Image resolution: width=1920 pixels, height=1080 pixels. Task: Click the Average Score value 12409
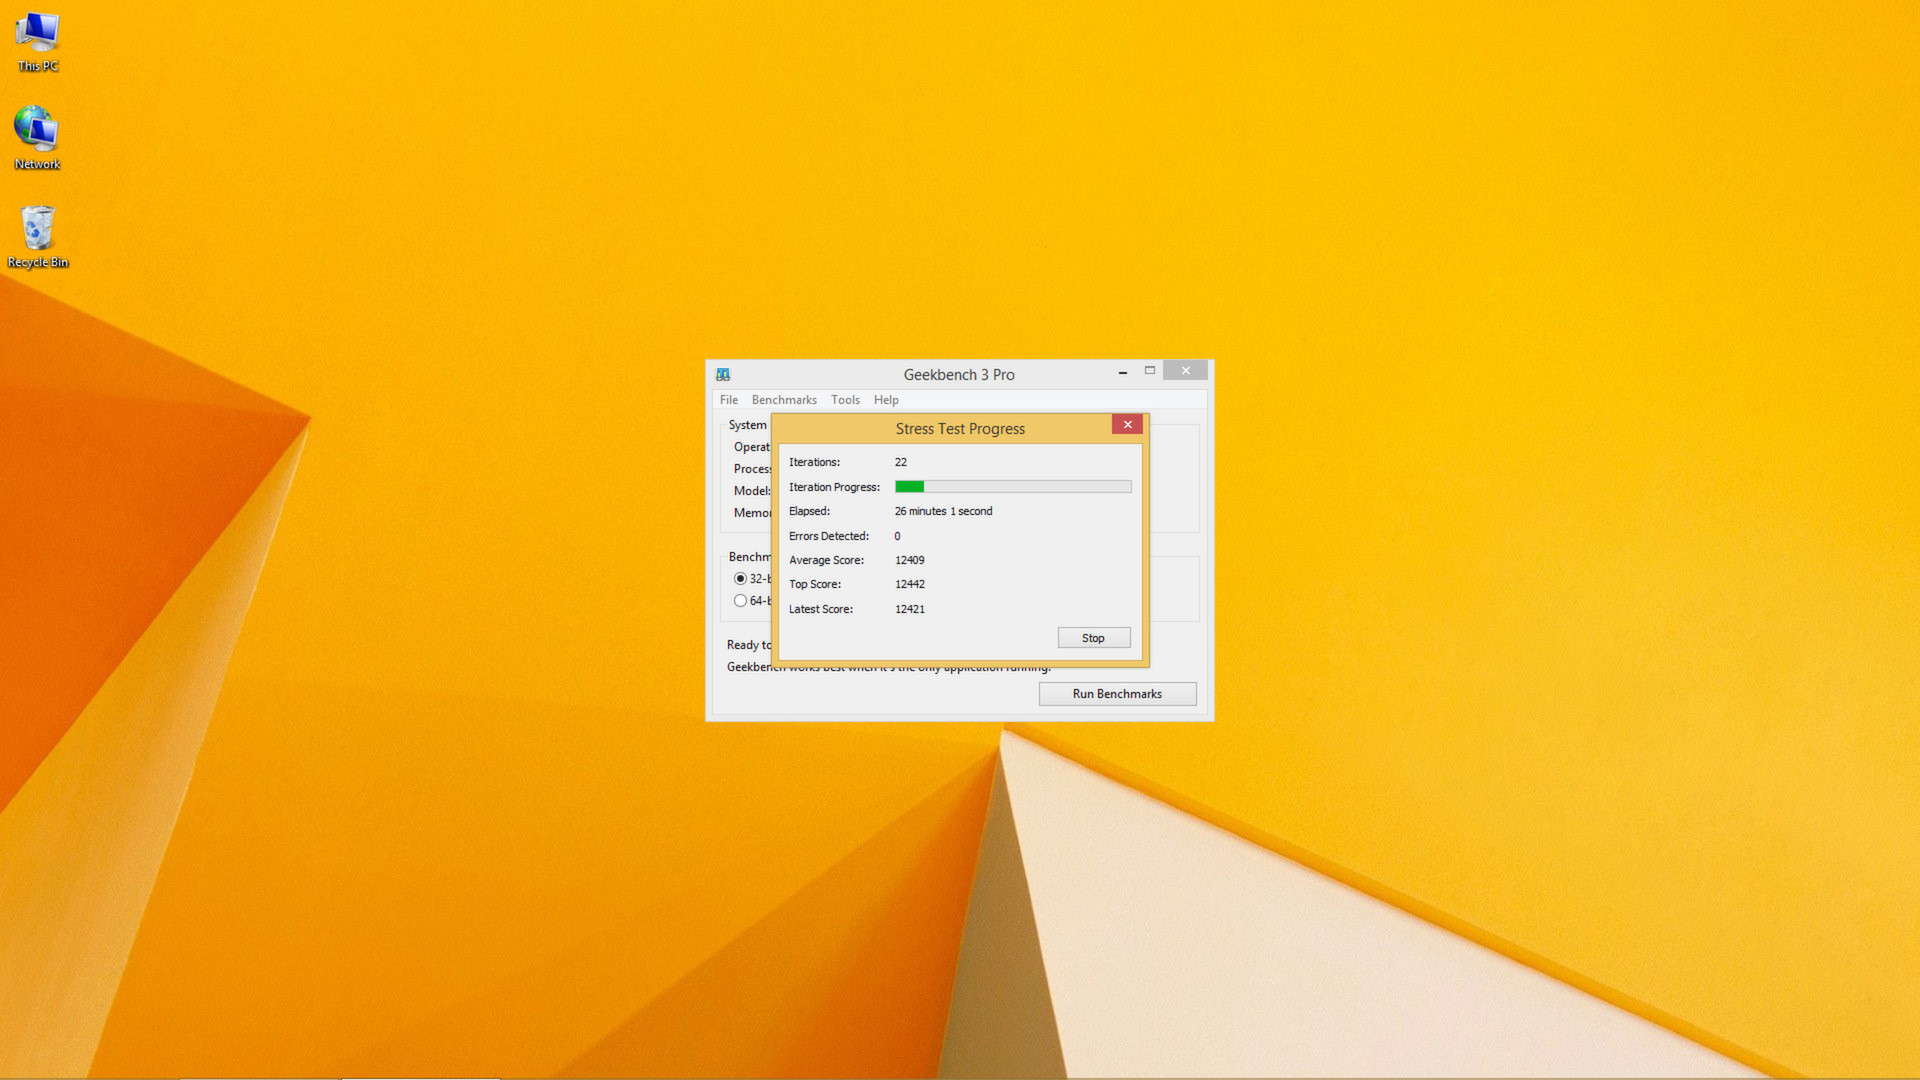pos(909,560)
